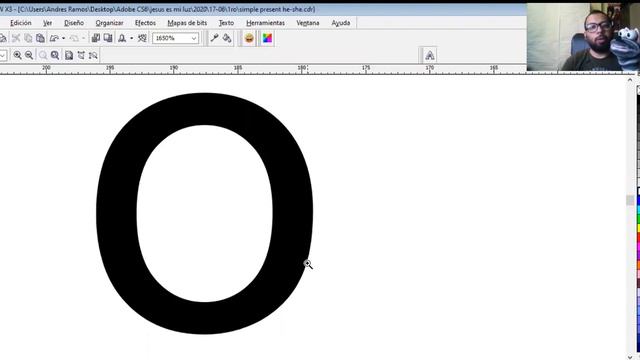The image size is (640, 360).
Task: Expand the Application launcher dropdown arrow
Action: pos(131,38)
